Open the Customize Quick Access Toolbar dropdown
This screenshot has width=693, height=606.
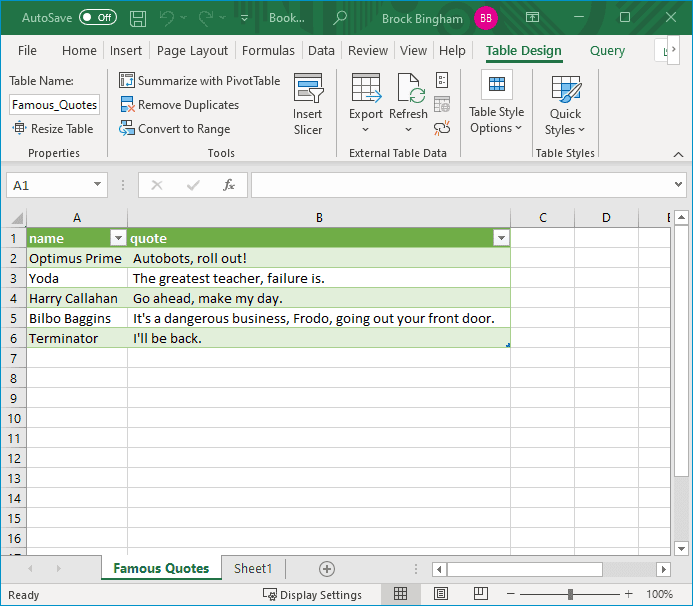(244, 18)
